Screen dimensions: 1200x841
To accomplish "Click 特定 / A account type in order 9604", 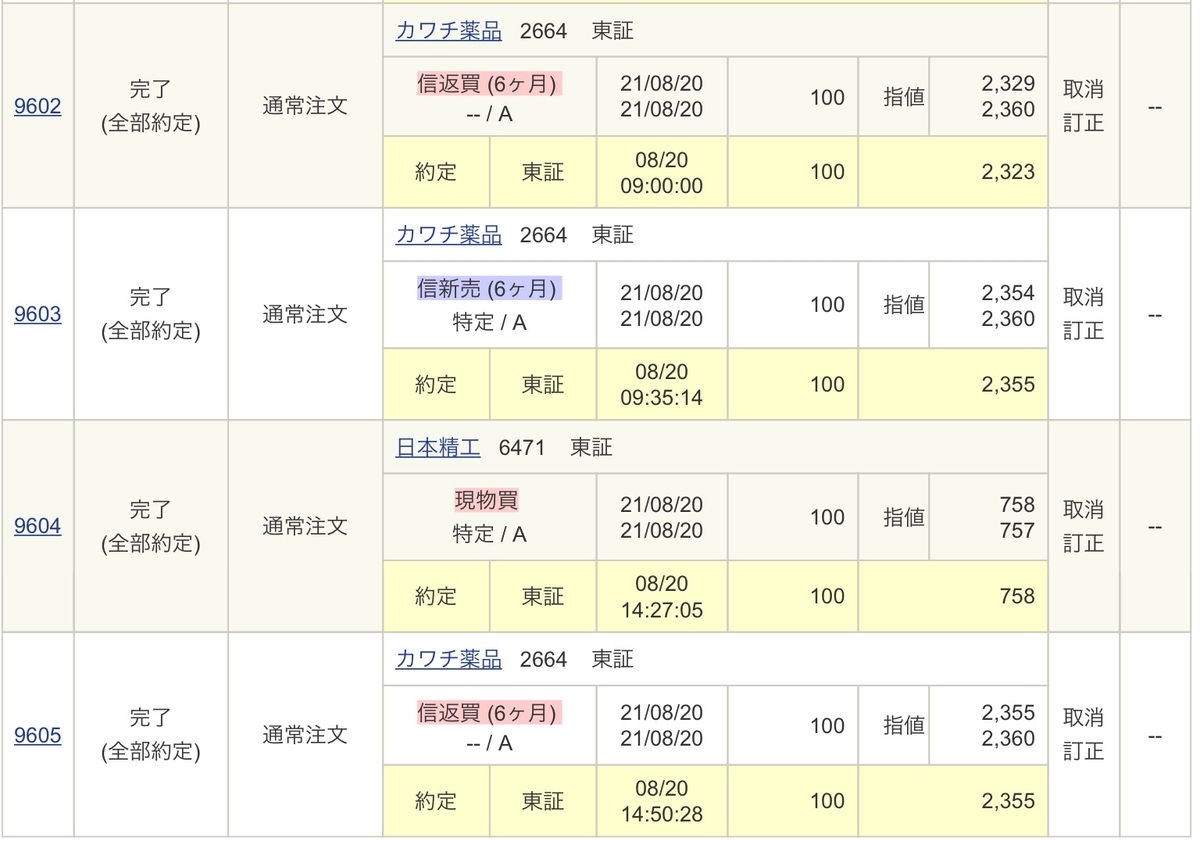I will tap(489, 534).
